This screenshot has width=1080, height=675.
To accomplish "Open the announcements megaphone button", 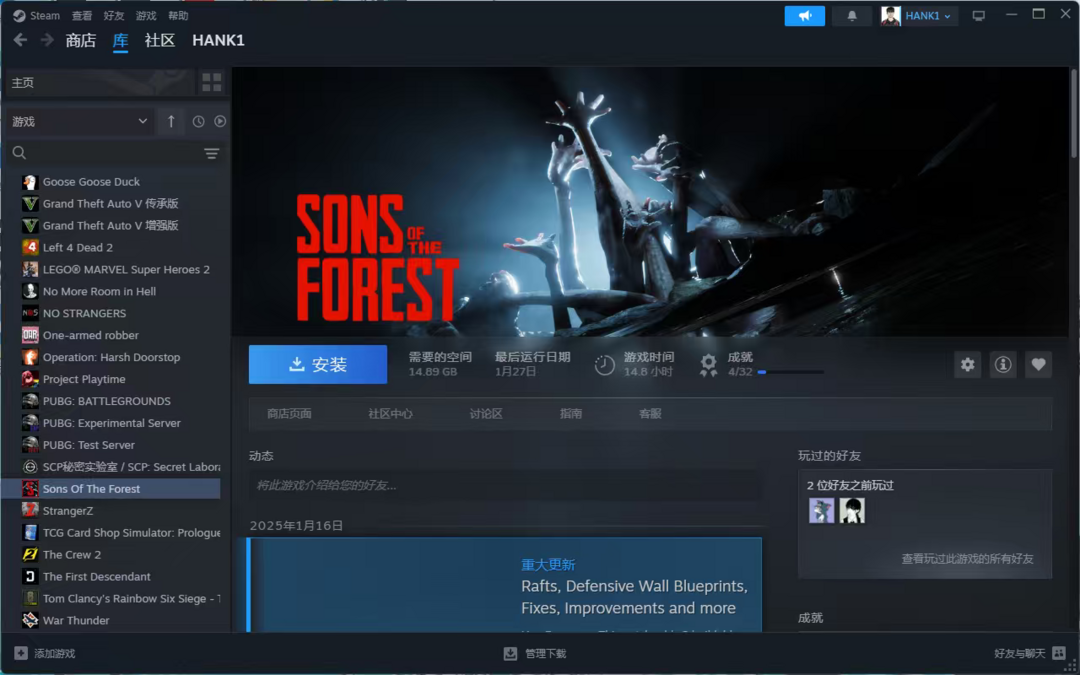I will (804, 16).
